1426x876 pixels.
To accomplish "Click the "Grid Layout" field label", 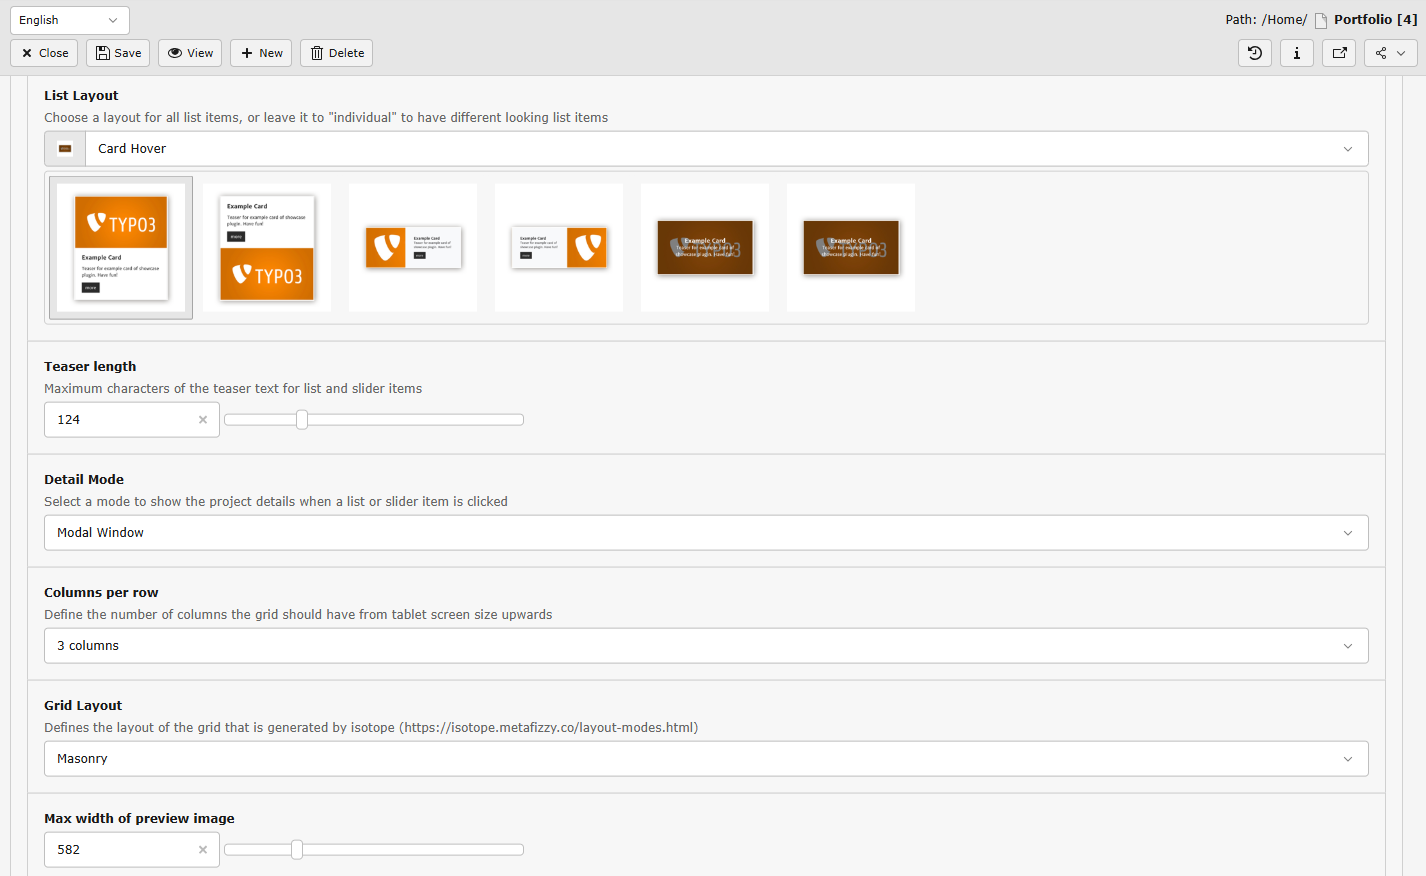I will tap(83, 706).
